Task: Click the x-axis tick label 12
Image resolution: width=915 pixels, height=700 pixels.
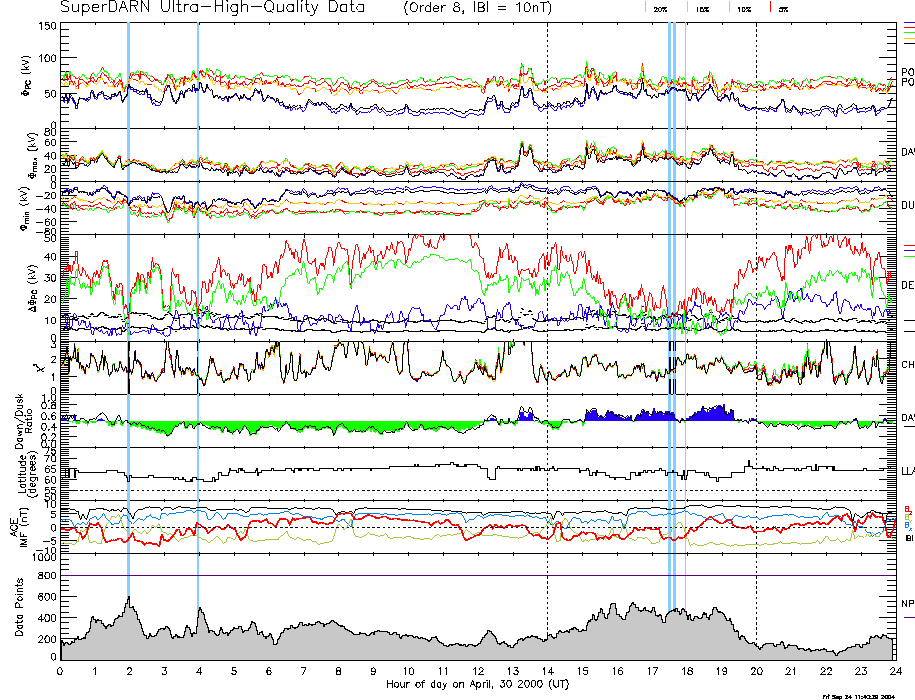Action: point(478,672)
